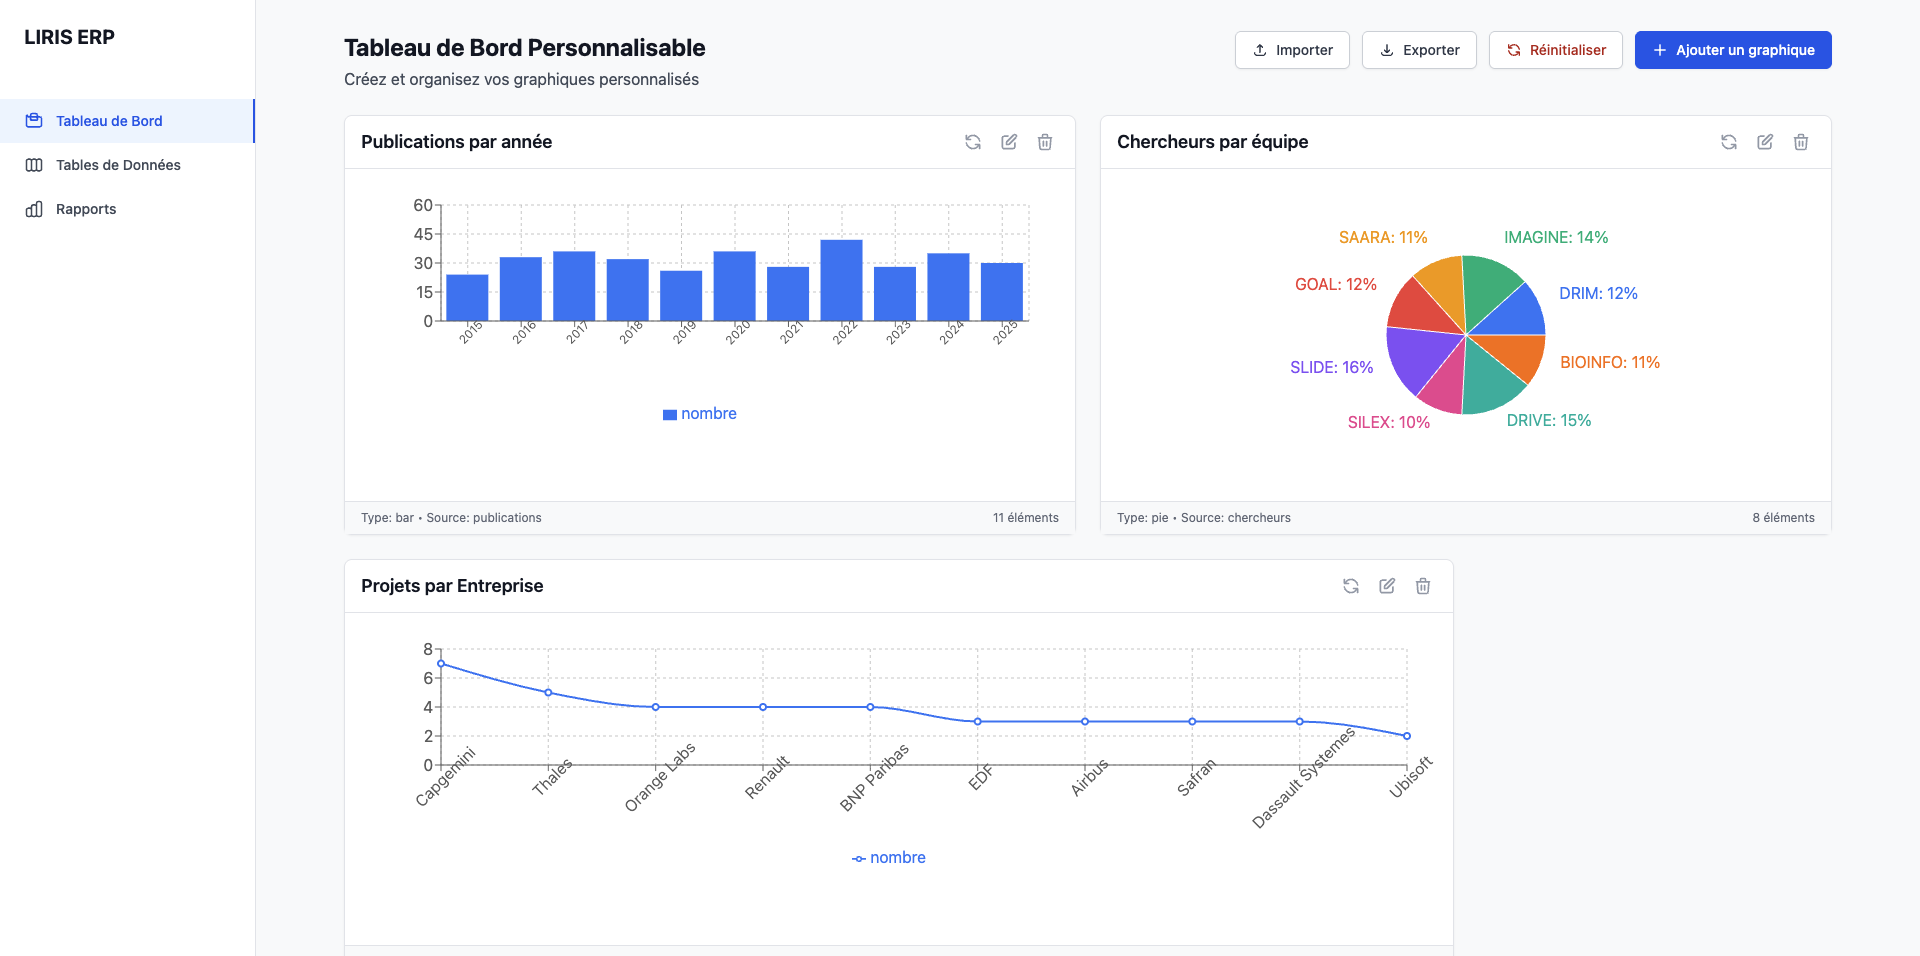Select the Tableau de Bord sidebar icon
Viewport: 1920px width, 956px height.
pos(34,120)
